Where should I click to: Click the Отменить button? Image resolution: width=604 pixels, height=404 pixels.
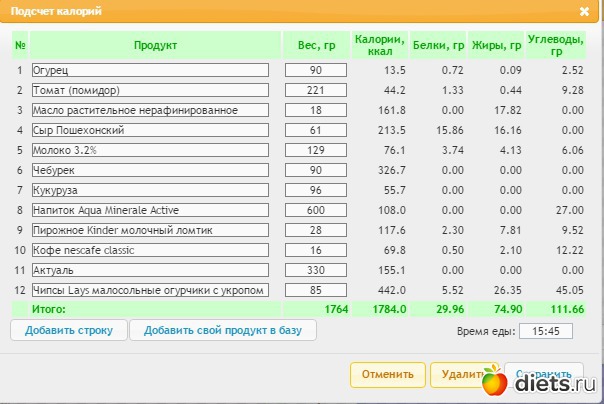pyautogui.click(x=388, y=374)
